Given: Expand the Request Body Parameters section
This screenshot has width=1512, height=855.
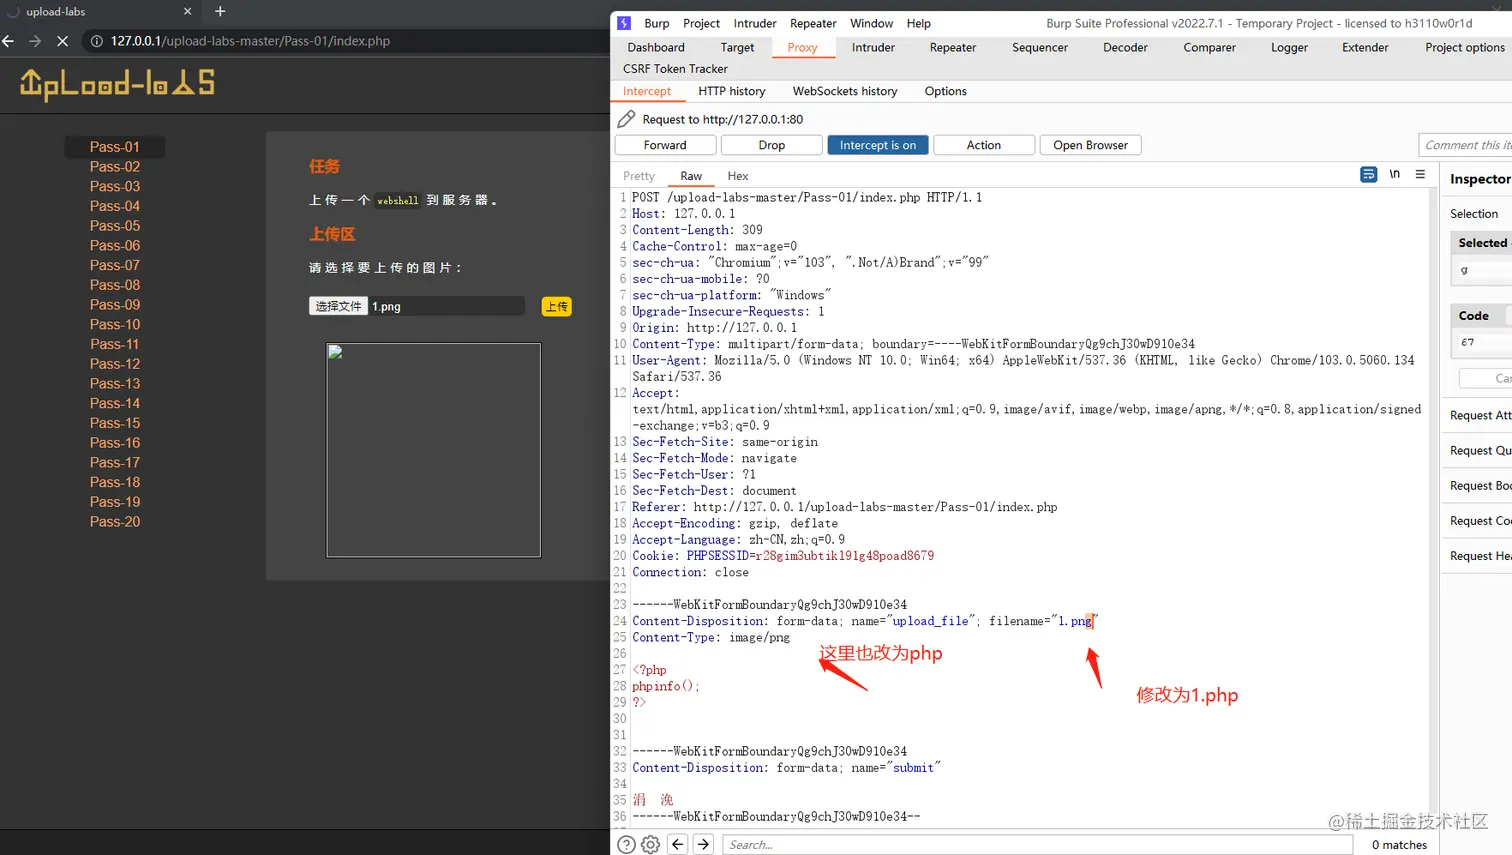Looking at the screenshot, I should pos(1480,486).
